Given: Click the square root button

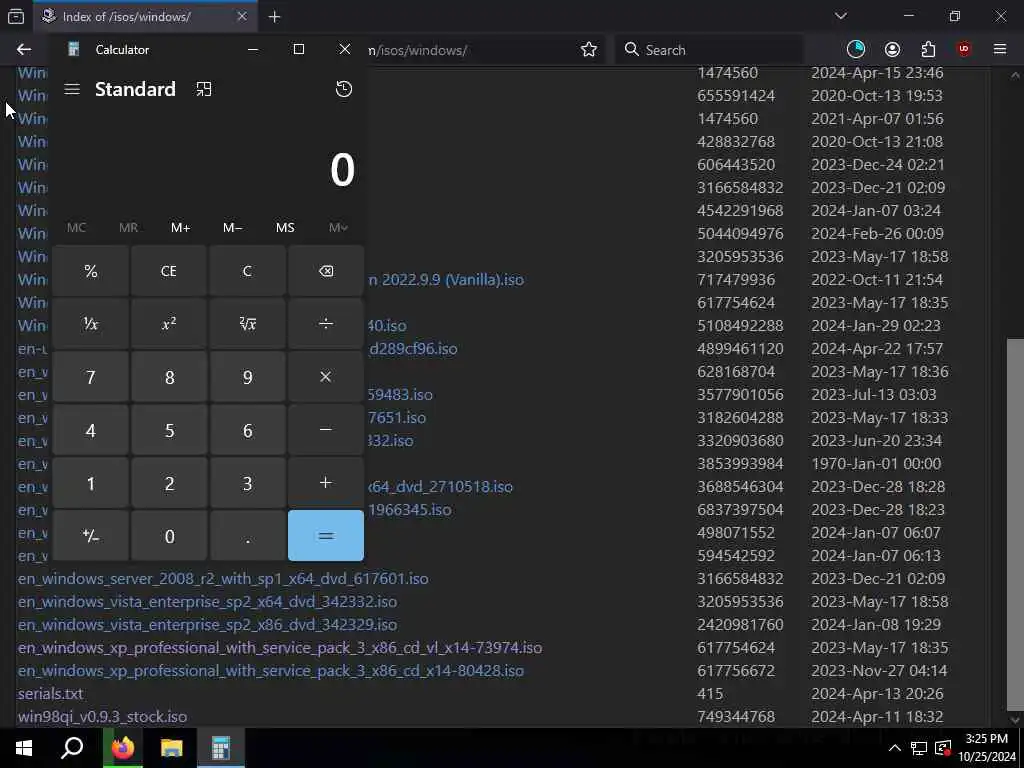Looking at the screenshot, I should pos(247,324).
